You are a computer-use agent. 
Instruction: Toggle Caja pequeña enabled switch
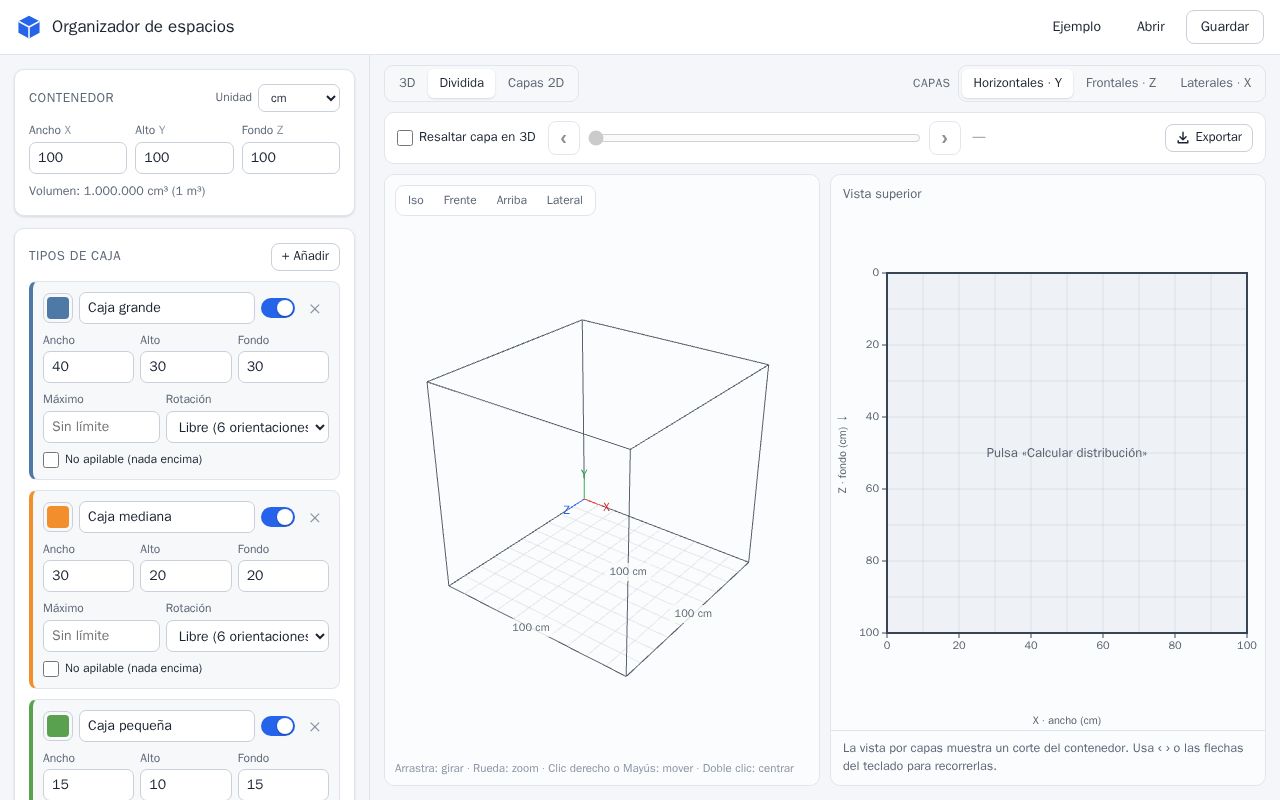[x=278, y=726]
